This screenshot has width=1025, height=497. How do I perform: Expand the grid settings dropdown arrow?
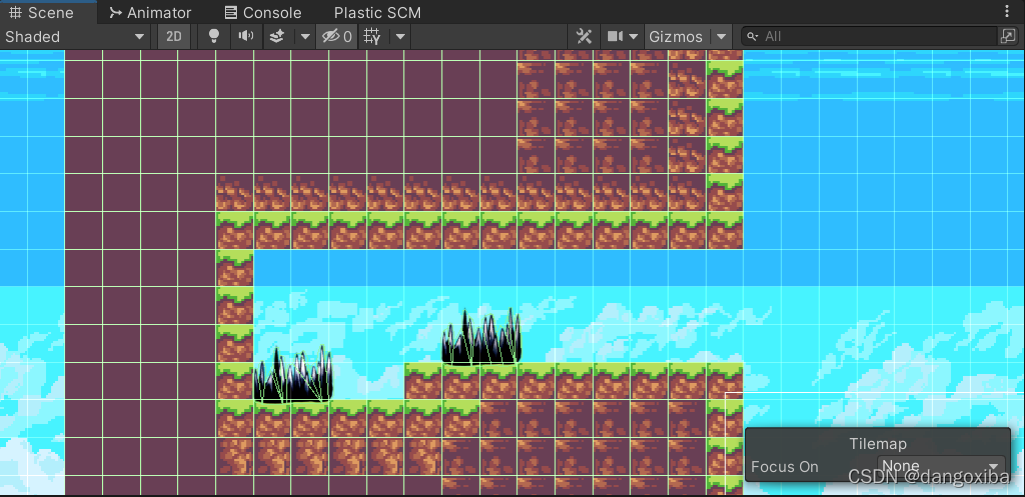pyautogui.click(x=401, y=37)
